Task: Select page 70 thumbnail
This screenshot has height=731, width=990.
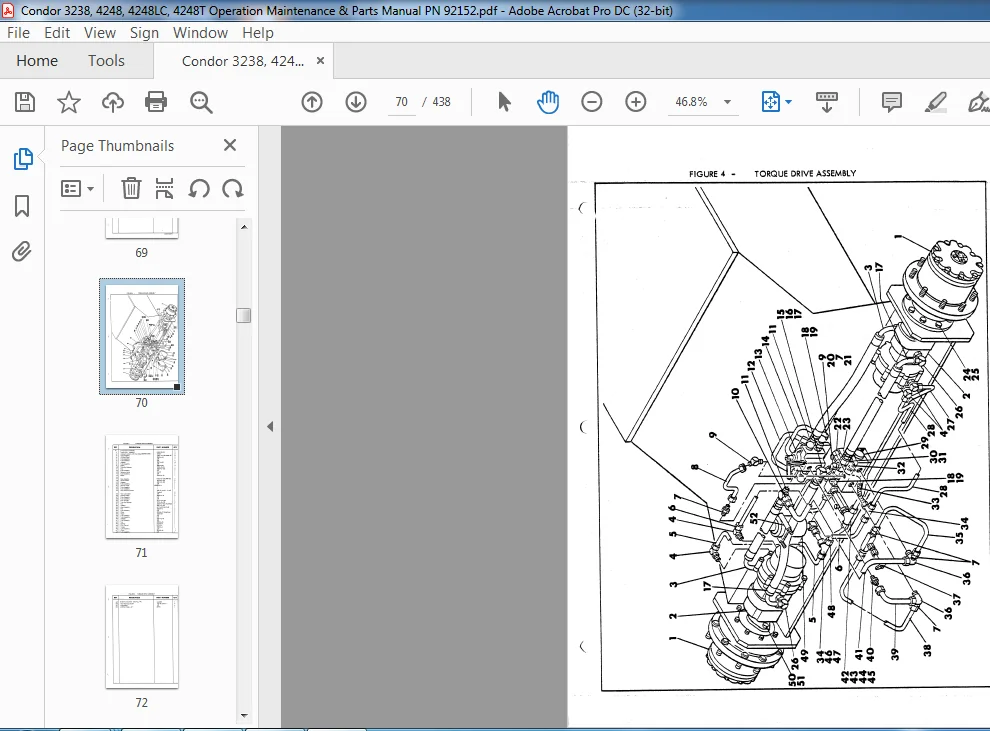Action: [142, 336]
